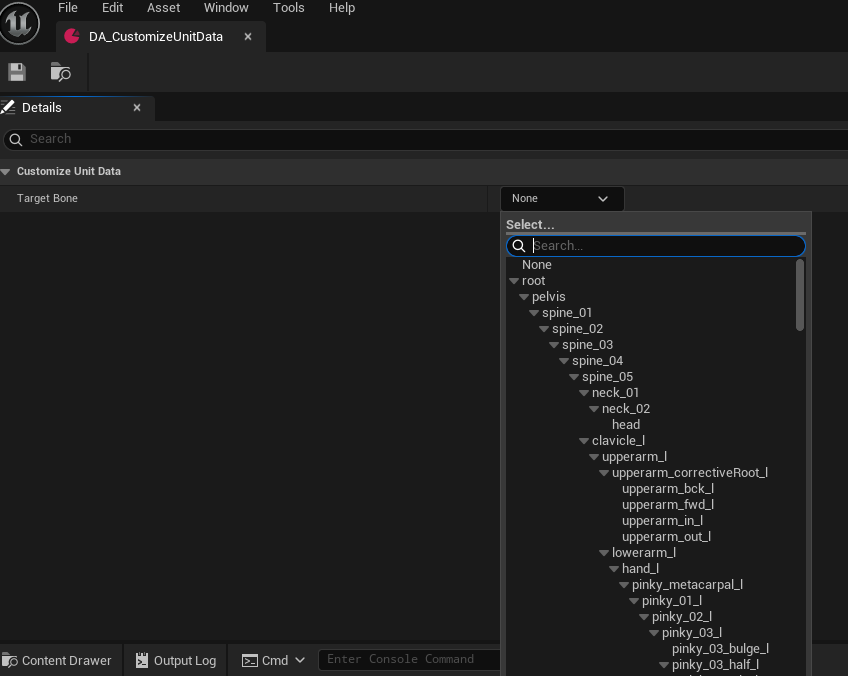The height and width of the screenshot is (676, 848).
Task: Open the Asset menu
Action: 163,8
